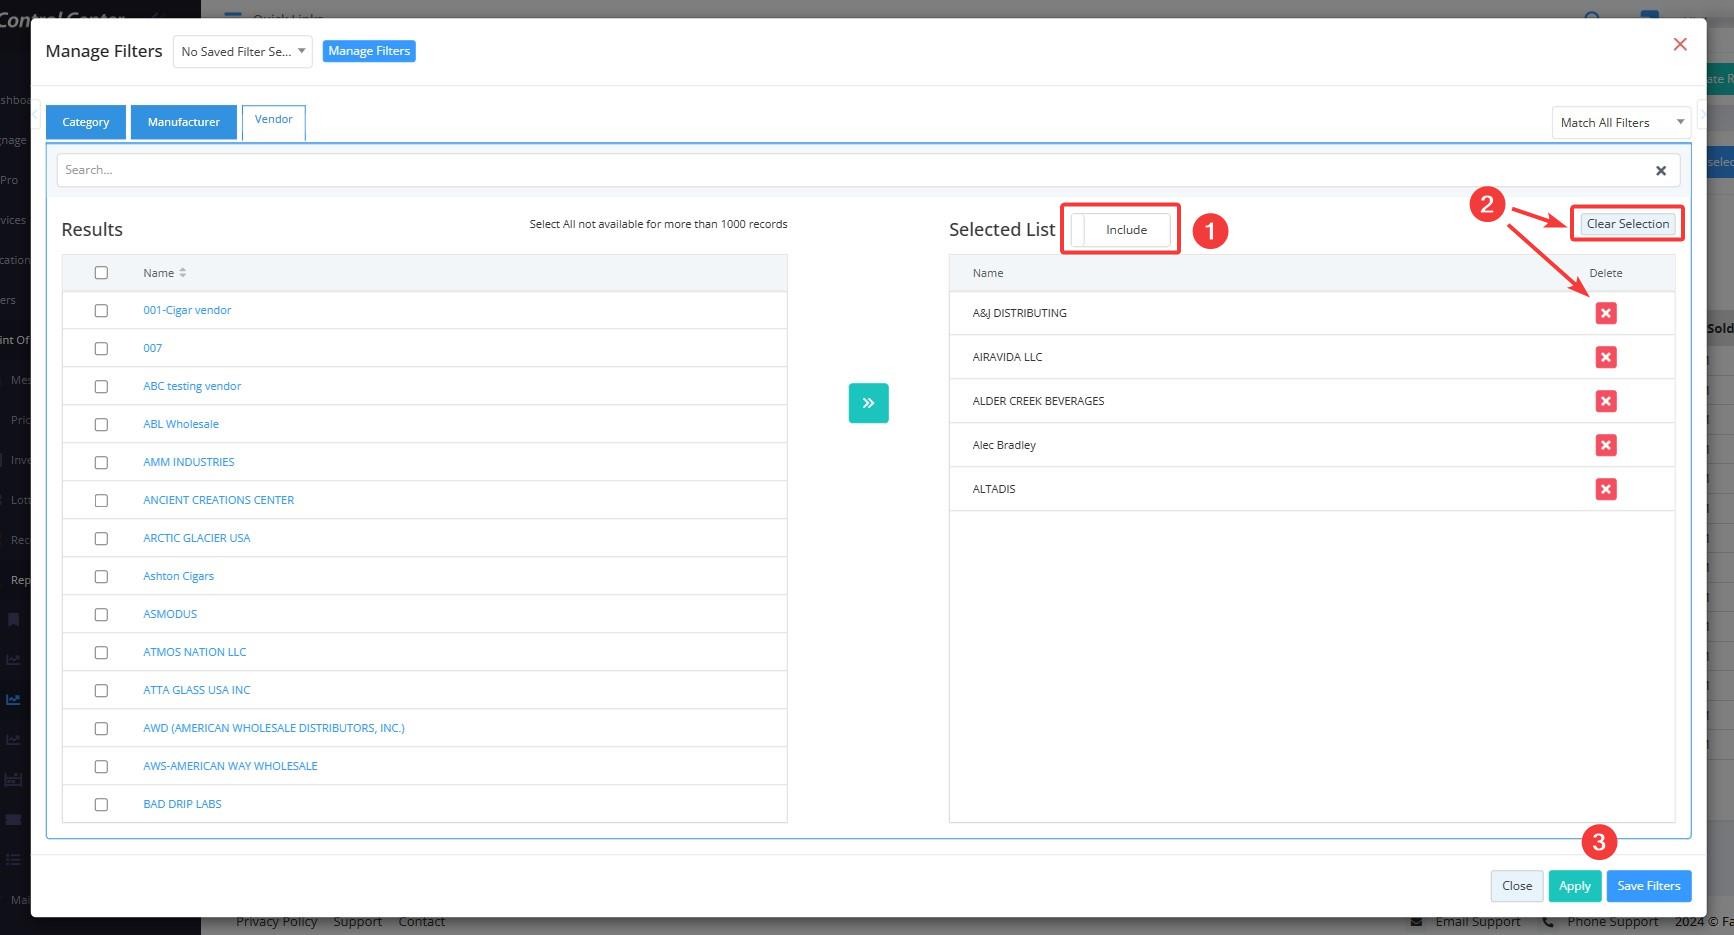
Task: Remove Alec Bradley with red X icon
Action: tap(1605, 445)
